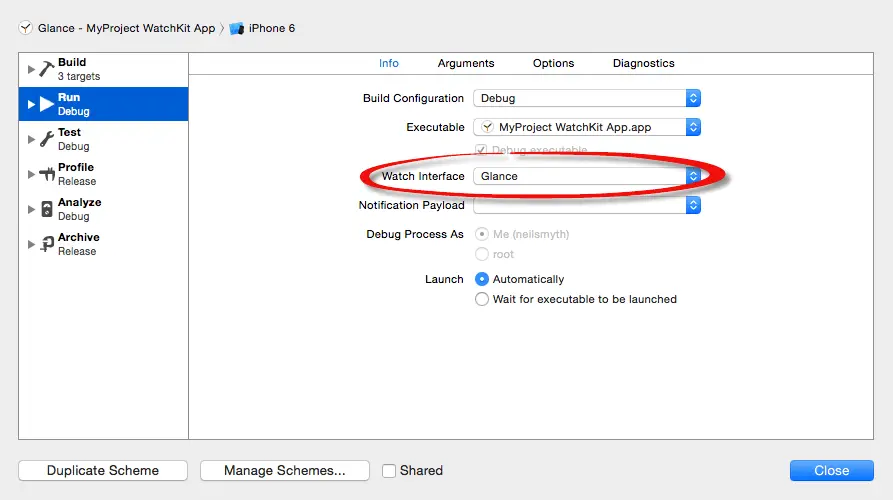The height and width of the screenshot is (500, 893).
Task: Click the Analyze icon
Action: point(47,209)
